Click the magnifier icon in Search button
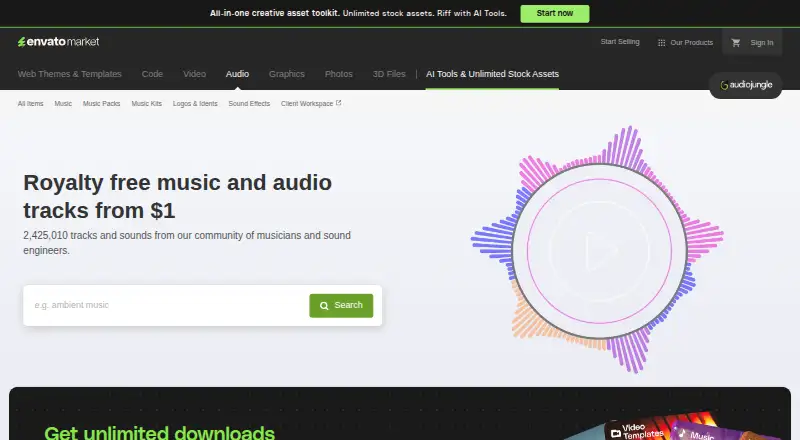Screen dimensions: 800x440 click(x=324, y=306)
